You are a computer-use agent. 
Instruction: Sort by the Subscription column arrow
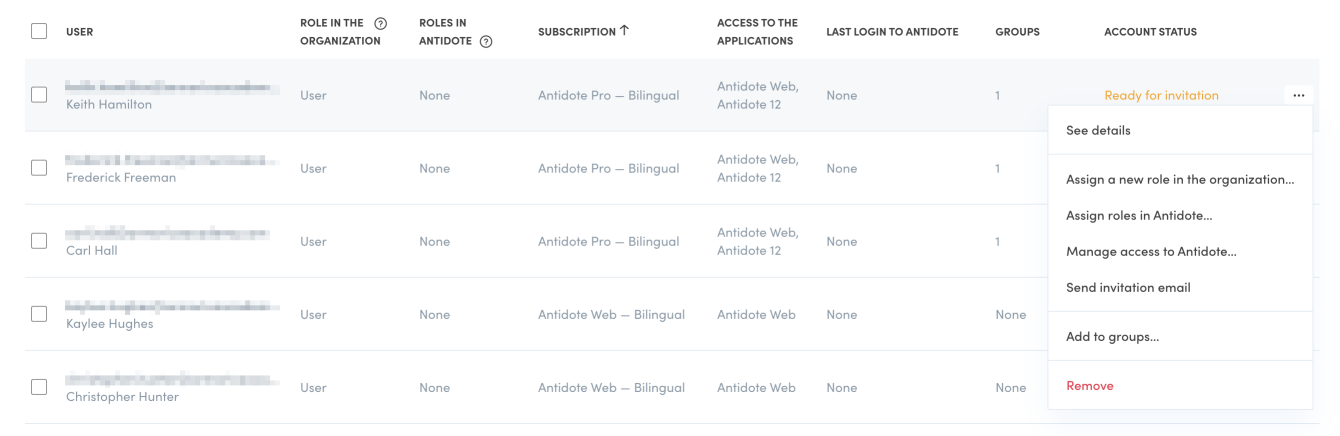625,31
